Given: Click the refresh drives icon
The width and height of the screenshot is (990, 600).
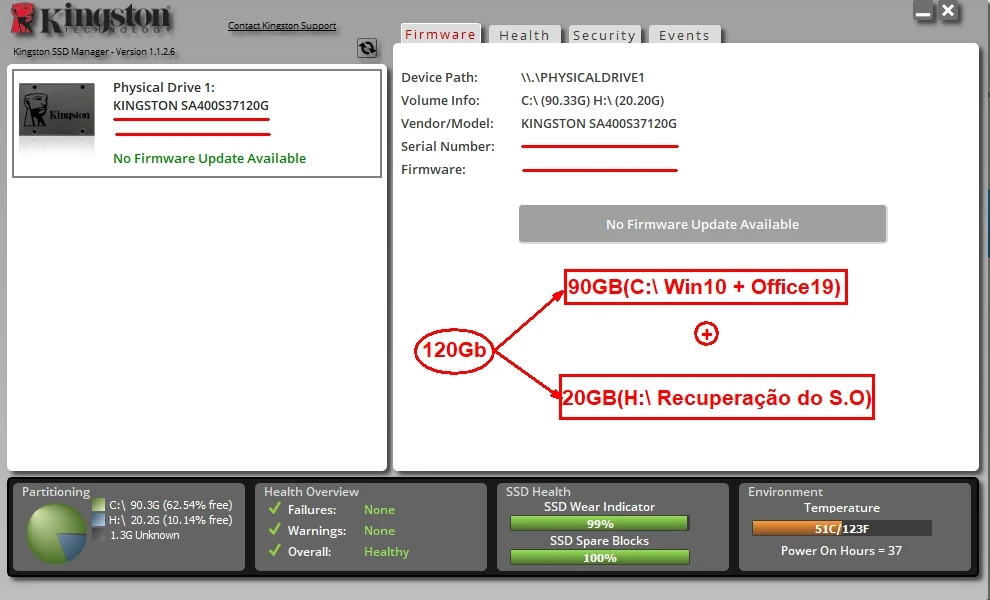Looking at the screenshot, I should point(367,48).
